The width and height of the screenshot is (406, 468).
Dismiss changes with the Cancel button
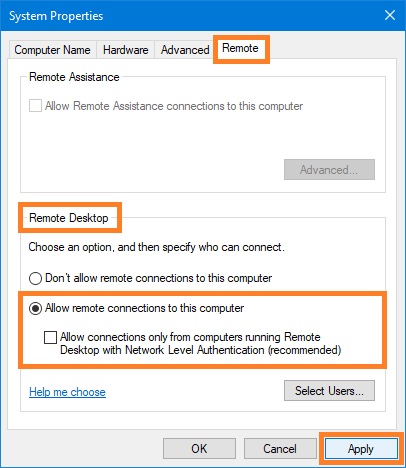click(x=280, y=449)
